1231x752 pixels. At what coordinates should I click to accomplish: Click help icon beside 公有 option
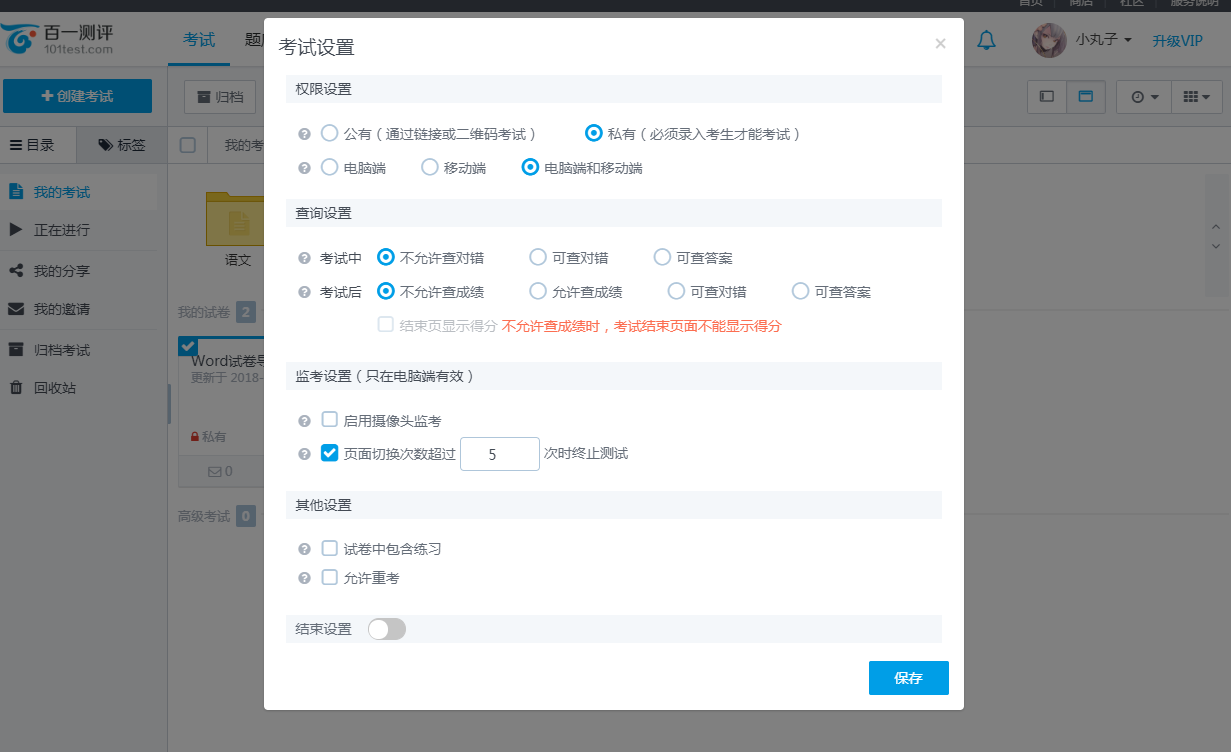(x=304, y=133)
